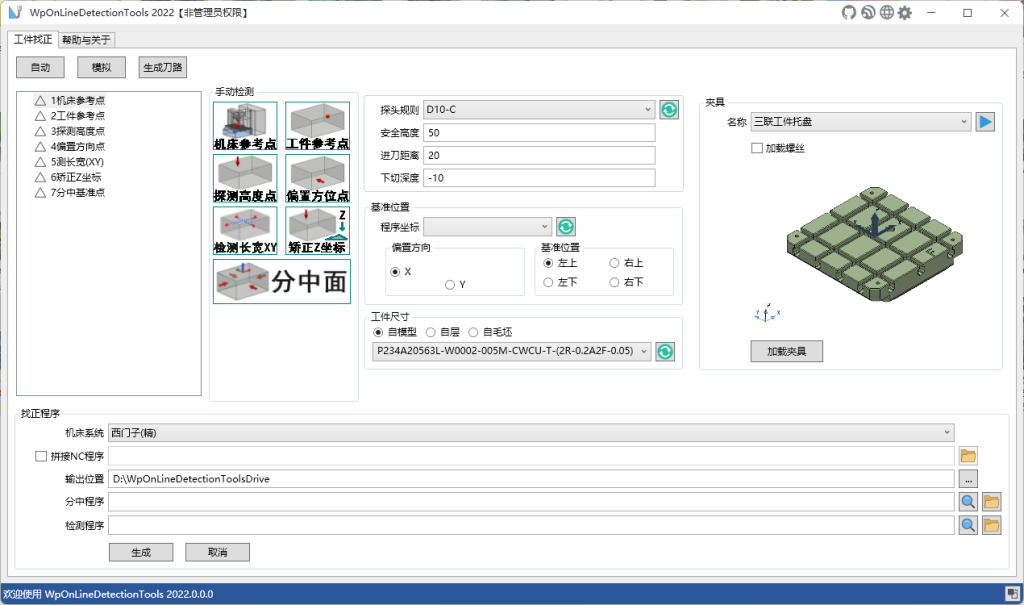
Task: Select 自毛坯 workpiece size option
Action: 473,332
